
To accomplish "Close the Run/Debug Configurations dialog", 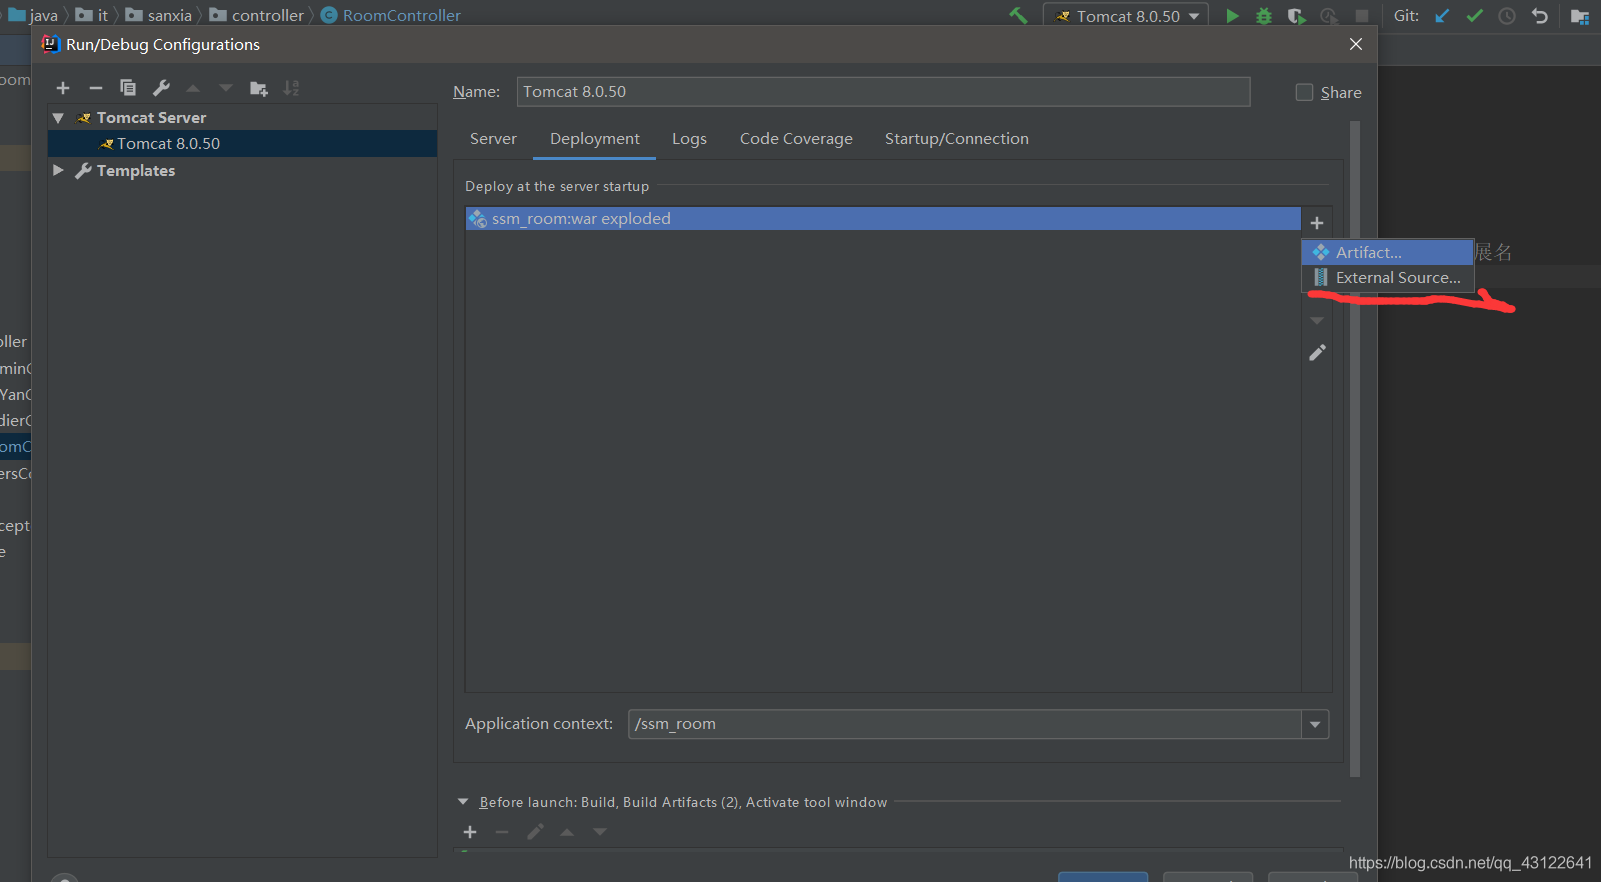I will tap(1356, 44).
